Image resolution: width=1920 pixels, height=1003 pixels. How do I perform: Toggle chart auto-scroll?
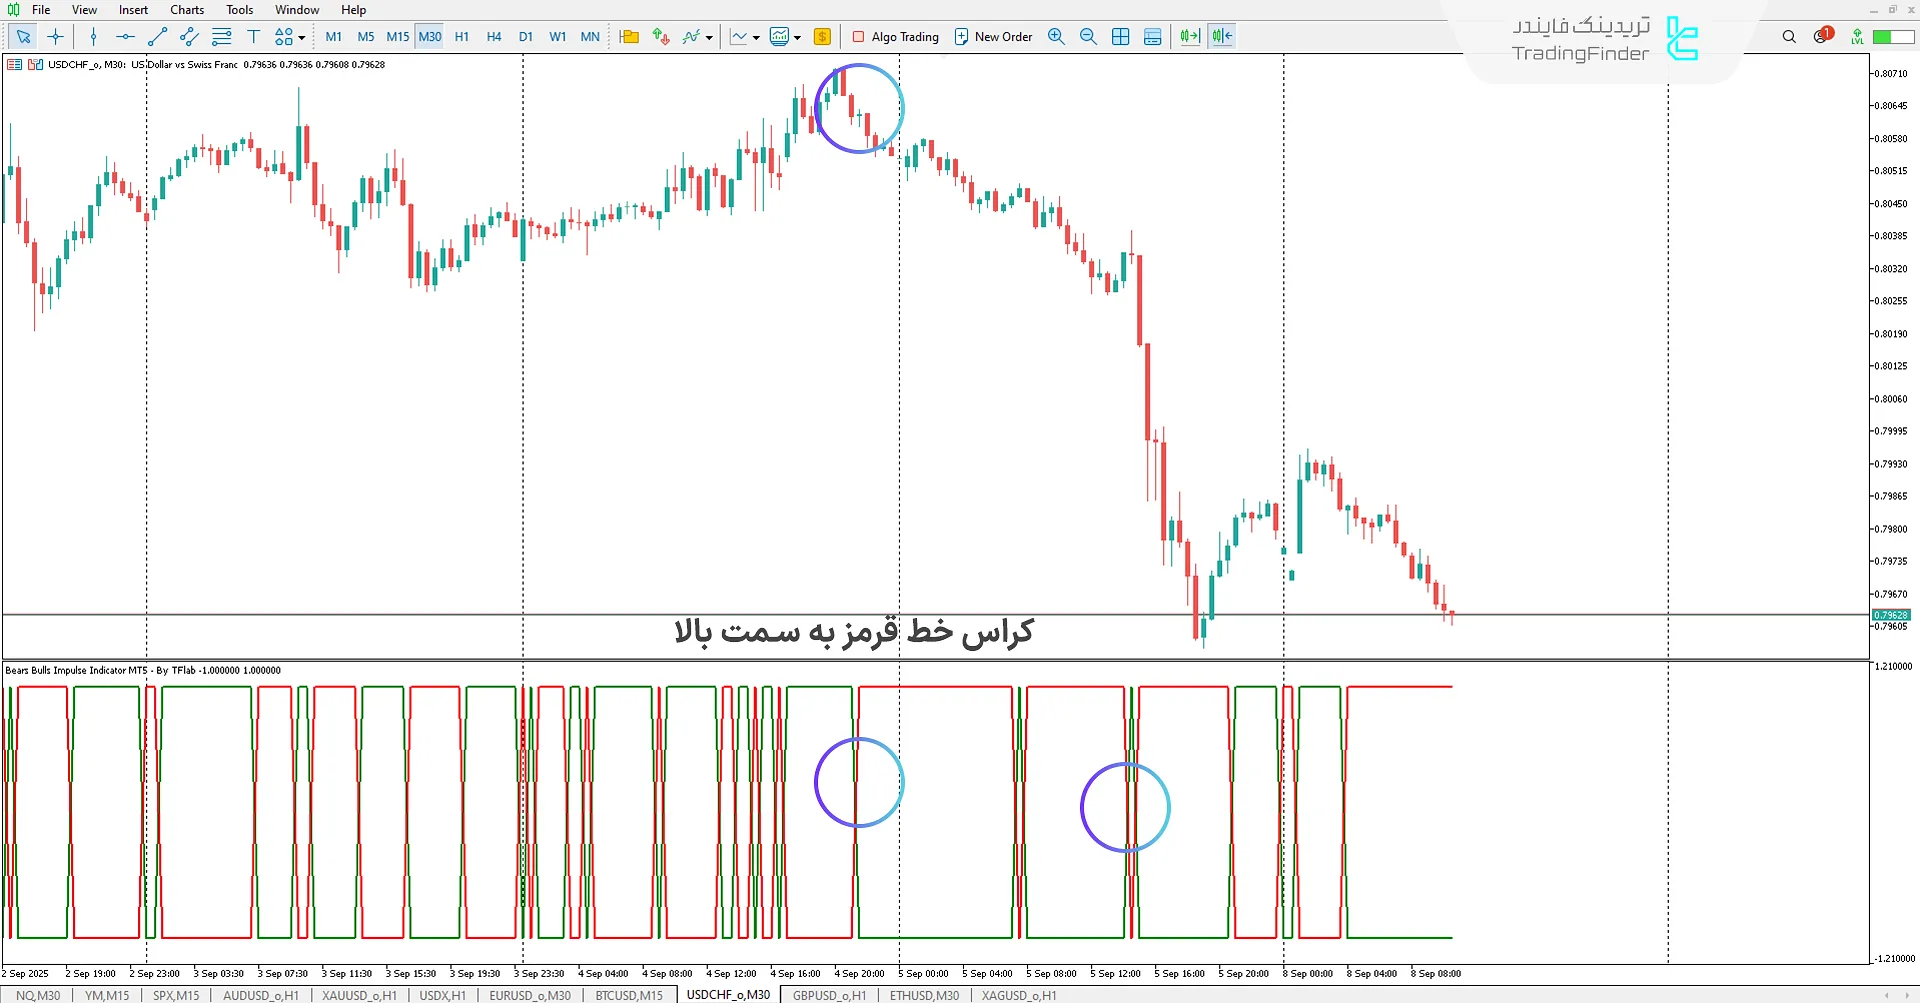1189,36
